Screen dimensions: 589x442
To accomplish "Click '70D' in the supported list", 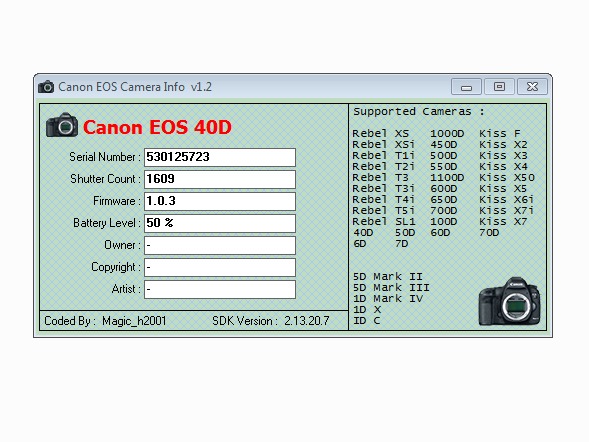I will point(489,233).
